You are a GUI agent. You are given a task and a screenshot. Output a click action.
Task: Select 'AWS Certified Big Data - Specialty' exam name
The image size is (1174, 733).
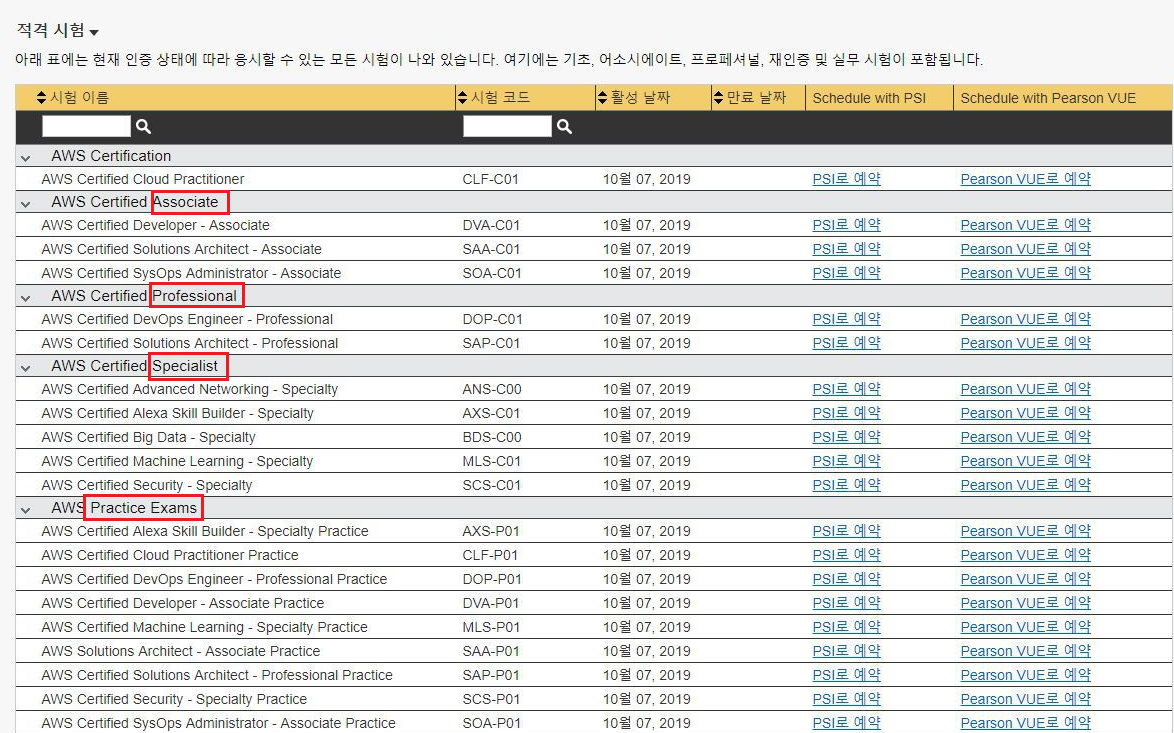[x=149, y=437]
